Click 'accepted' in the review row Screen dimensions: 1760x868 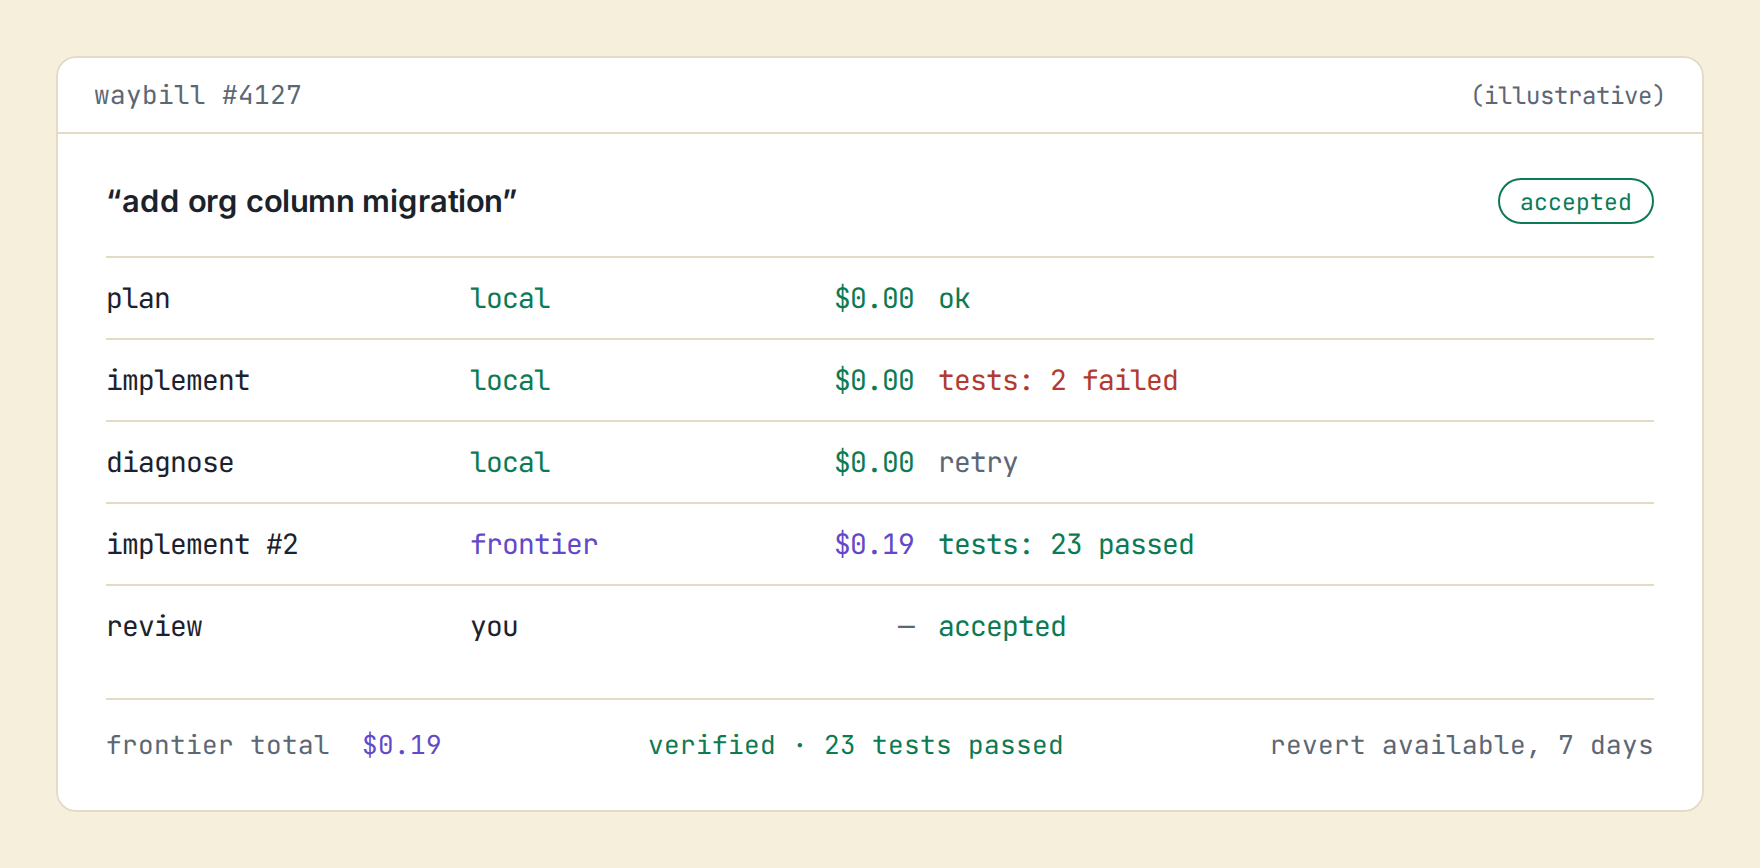[1002, 627]
